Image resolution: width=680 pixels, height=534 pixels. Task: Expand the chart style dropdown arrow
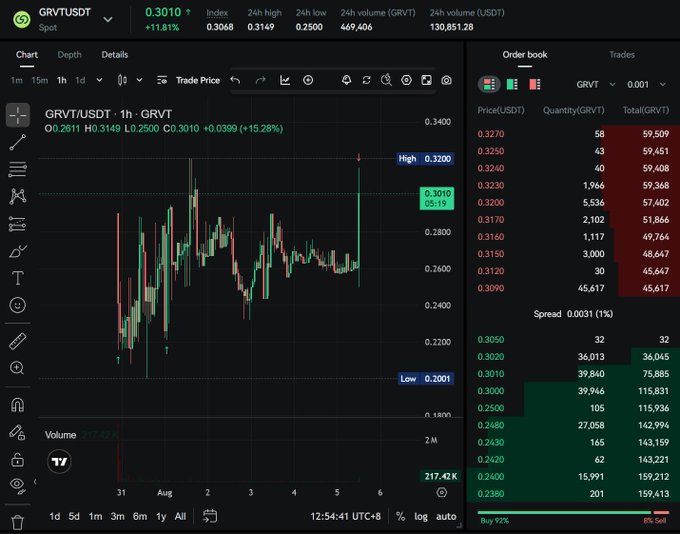click(x=139, y=80)
